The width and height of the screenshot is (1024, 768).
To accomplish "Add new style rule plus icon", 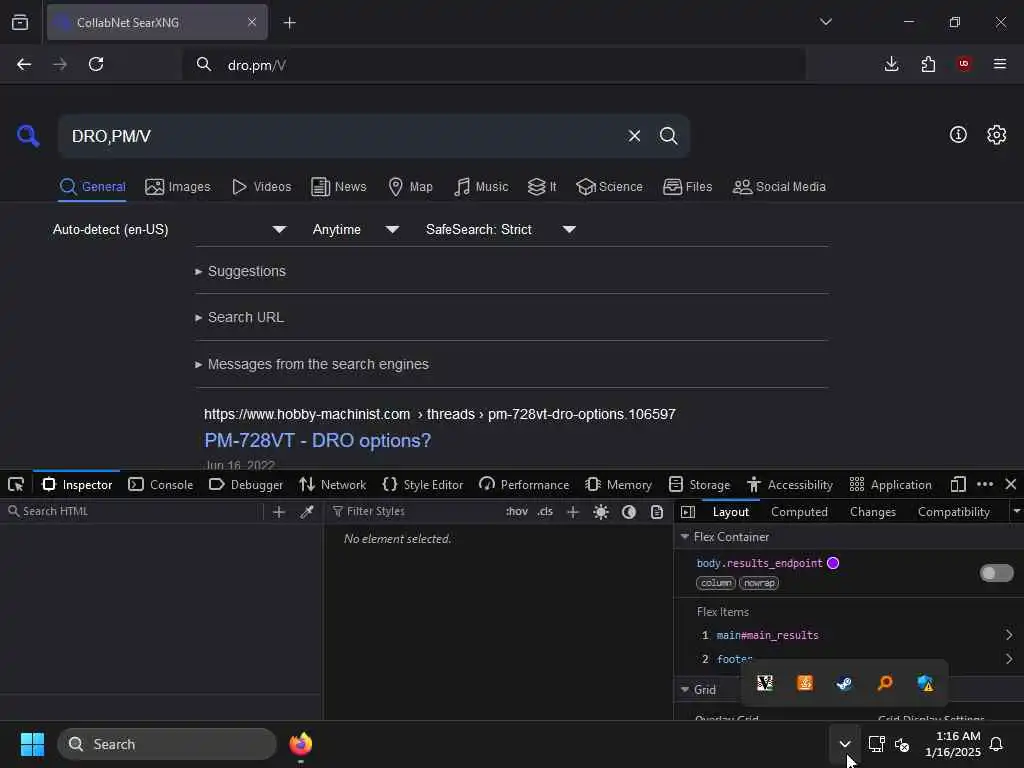I will [x=573, y=512].
